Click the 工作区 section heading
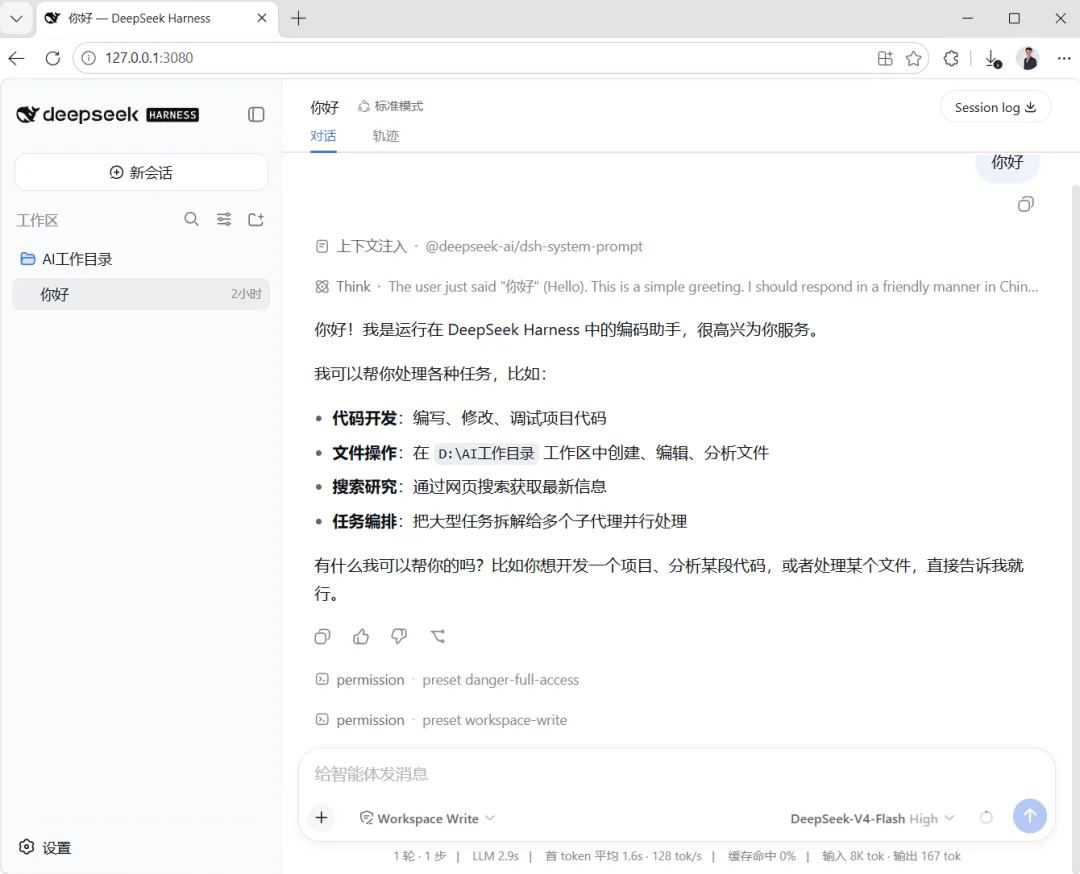 pyautogui.click(x=37, y=220)
